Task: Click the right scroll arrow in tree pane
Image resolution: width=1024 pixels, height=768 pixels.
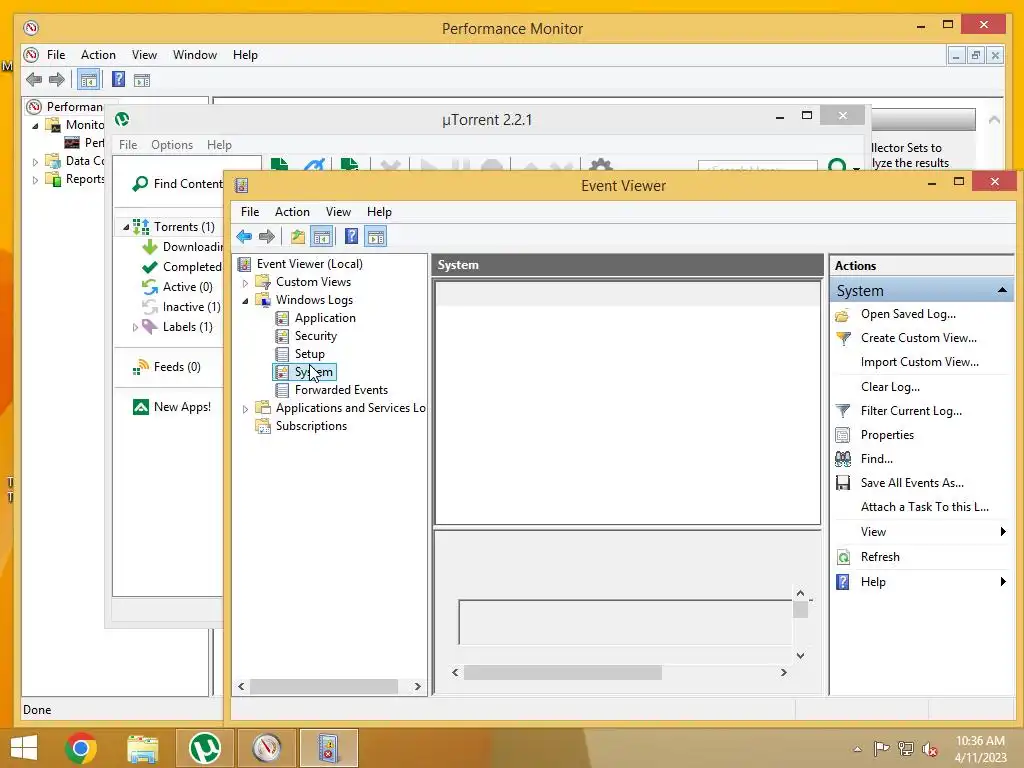Action: coord(417,686)
